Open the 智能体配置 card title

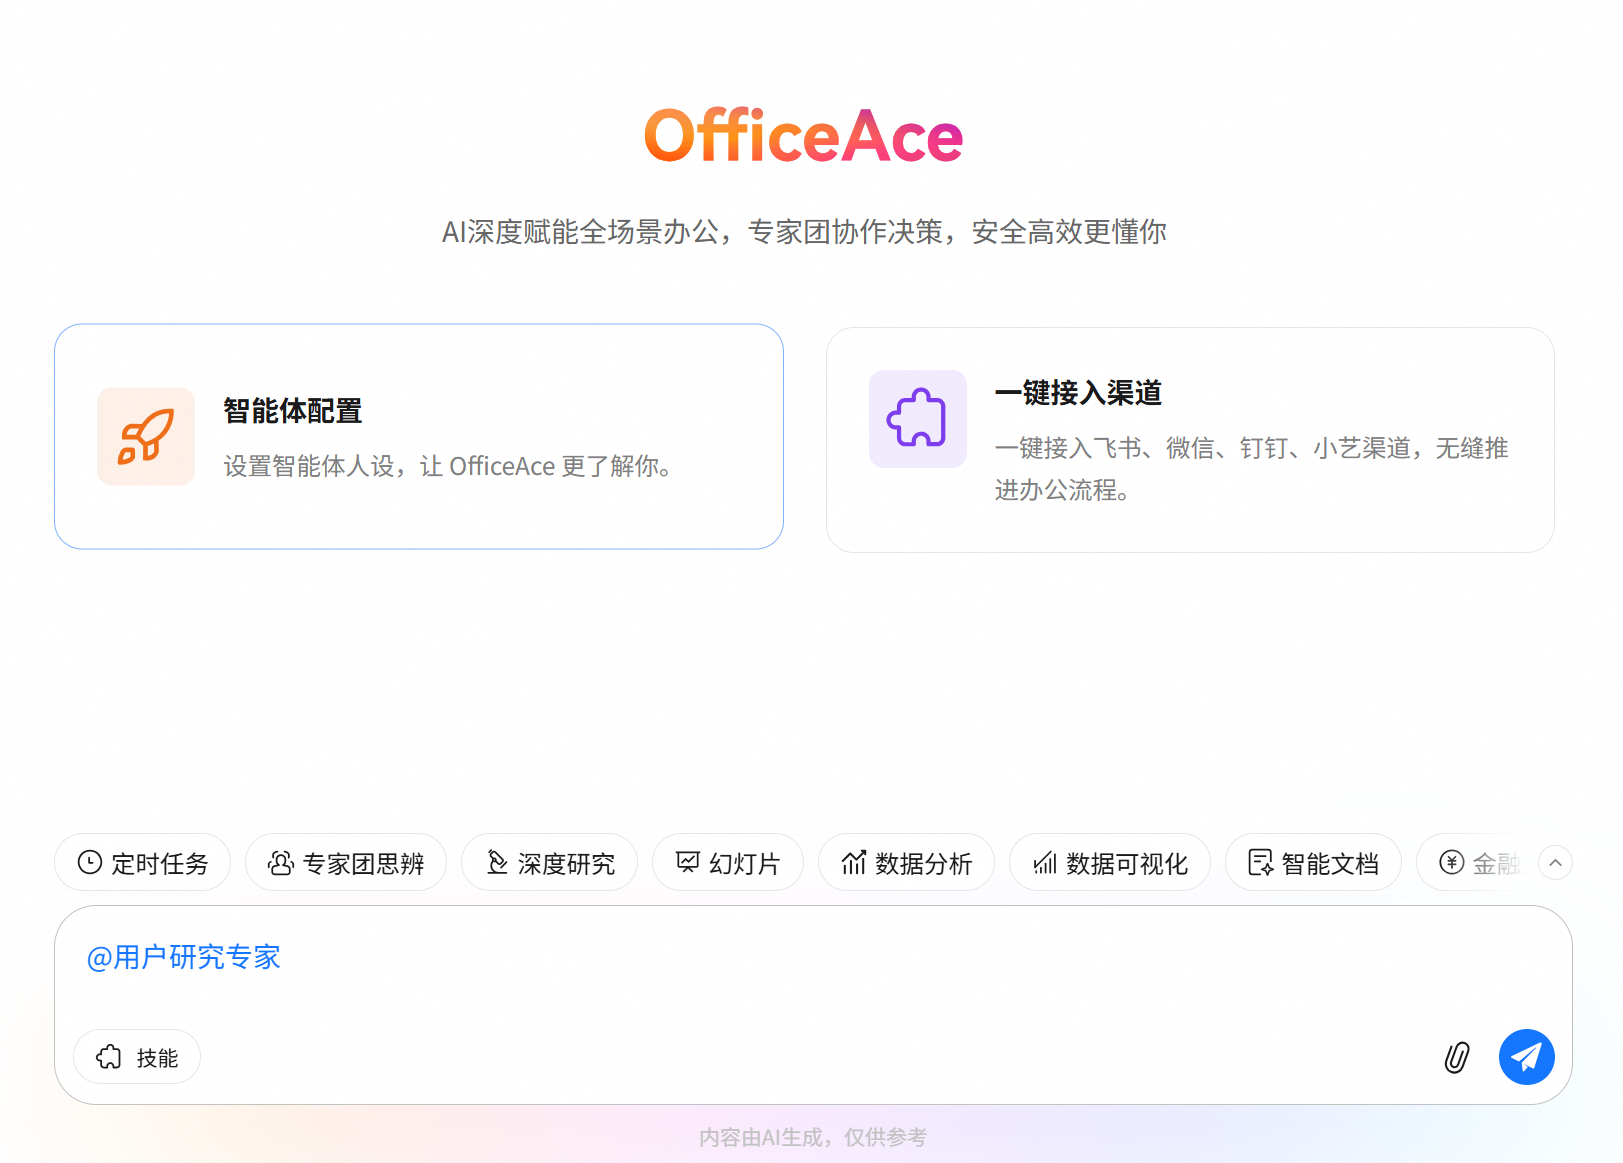[x=292, y=411]
